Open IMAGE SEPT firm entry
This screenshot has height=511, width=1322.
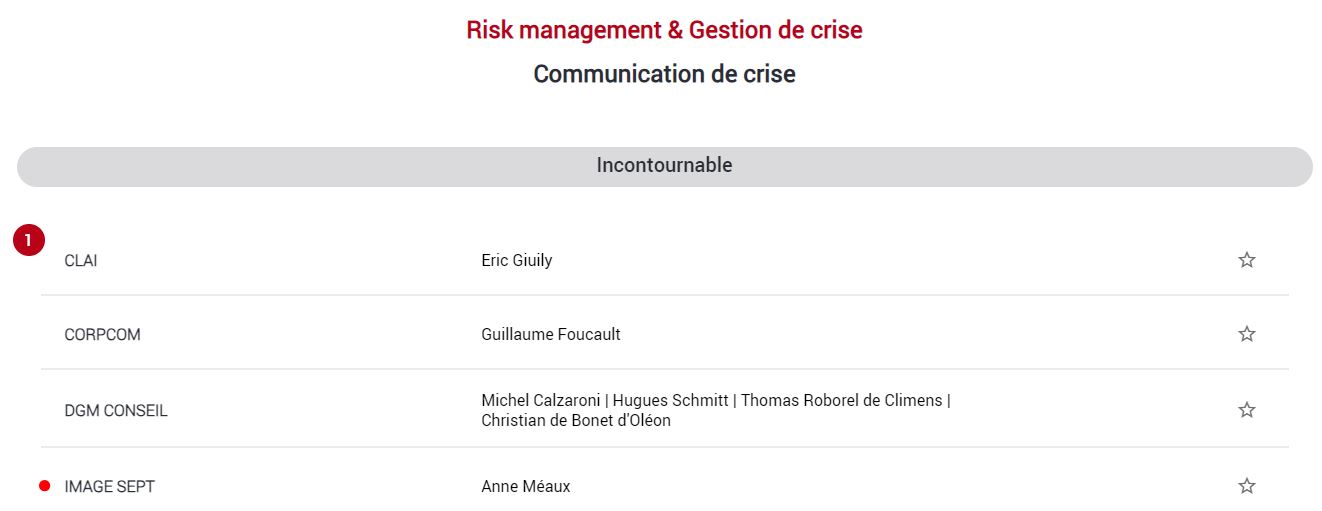pyautogui.click(x=109, y=487)
